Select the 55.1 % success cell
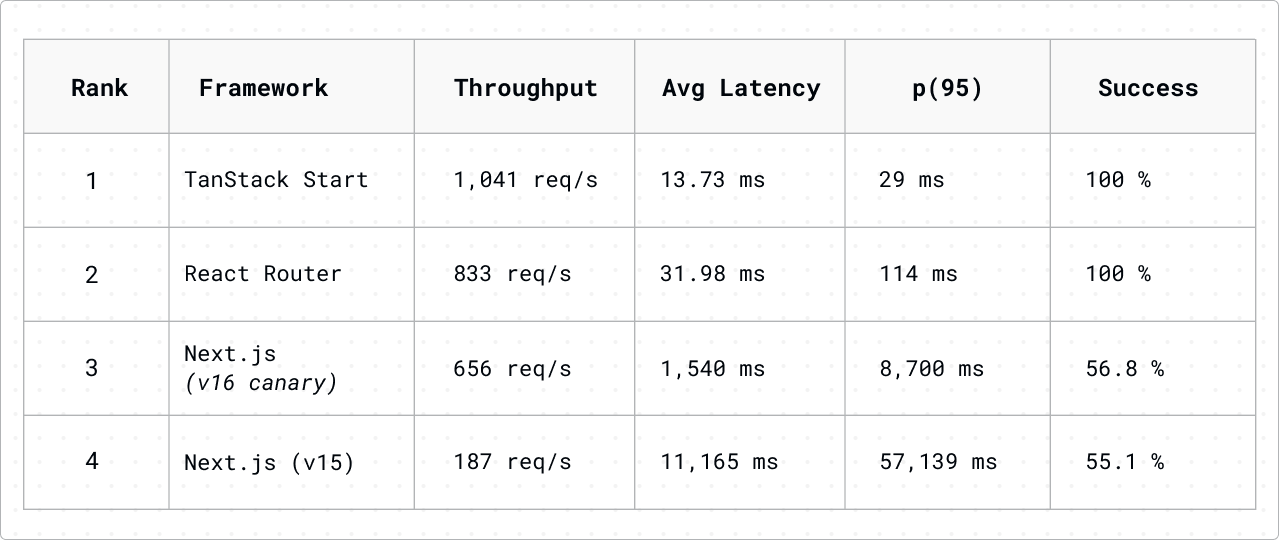Screen dimensions: 1279x540 click(1124, 462)
